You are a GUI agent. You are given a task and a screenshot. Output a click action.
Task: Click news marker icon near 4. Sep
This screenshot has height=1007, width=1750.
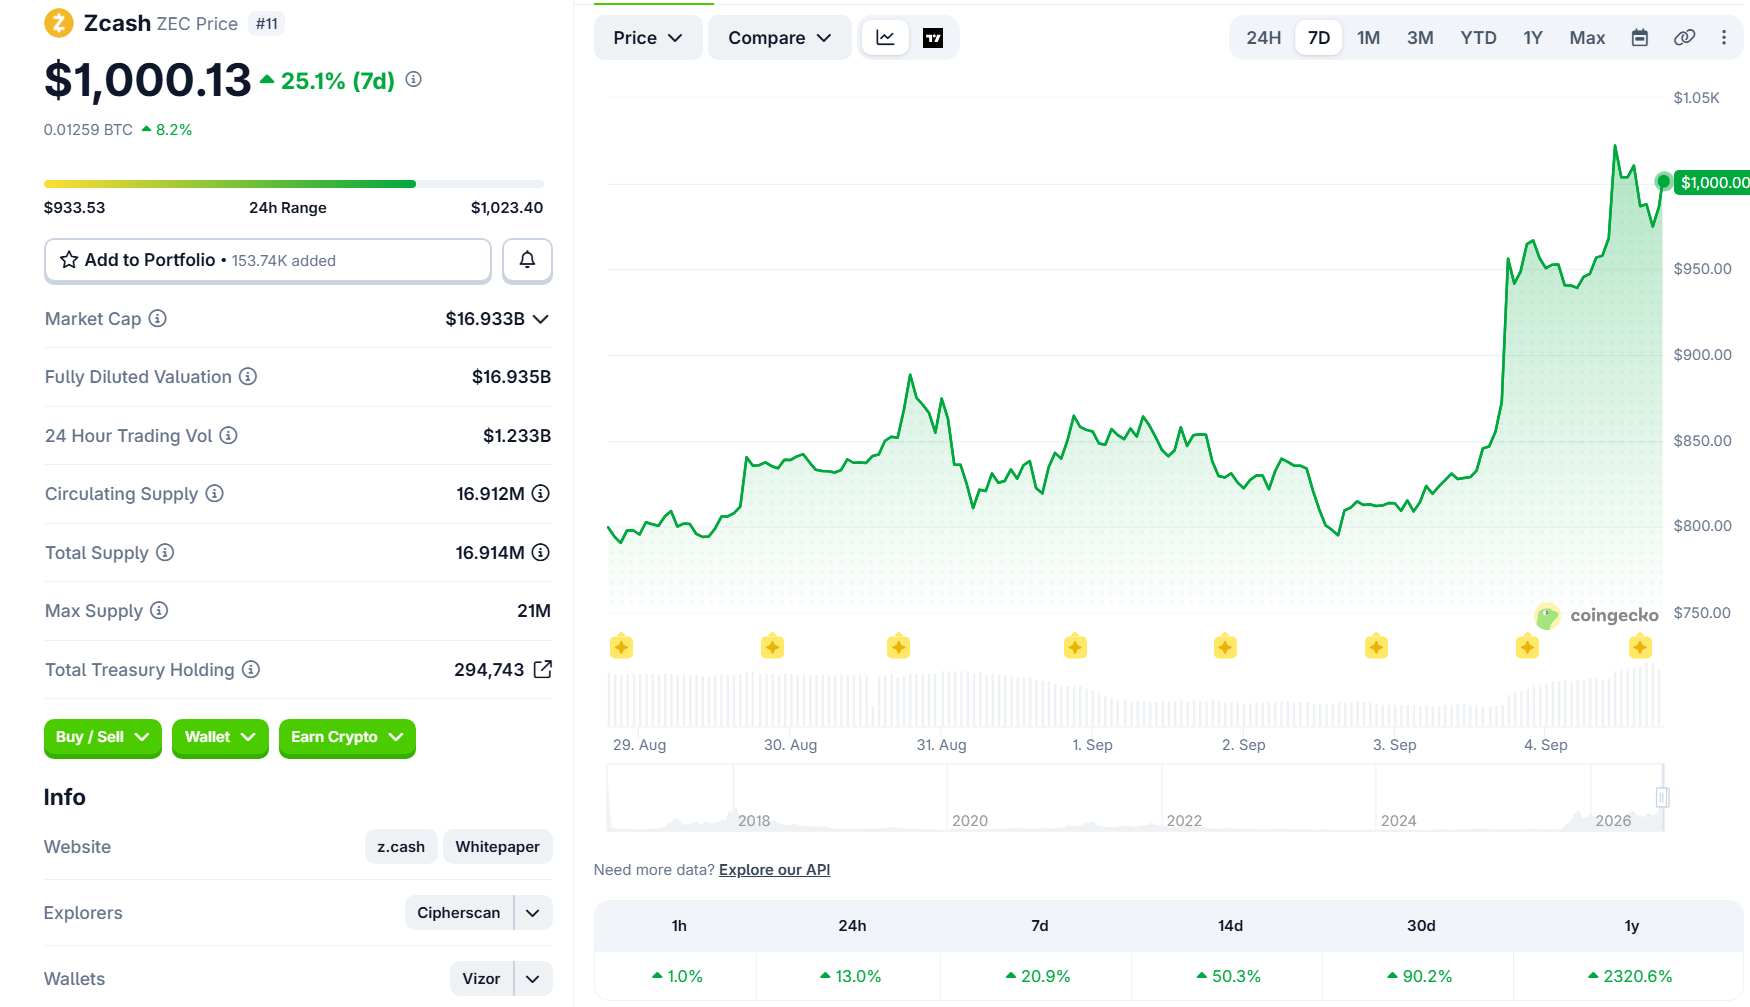pyautogui.click(x=1527, y=646)
